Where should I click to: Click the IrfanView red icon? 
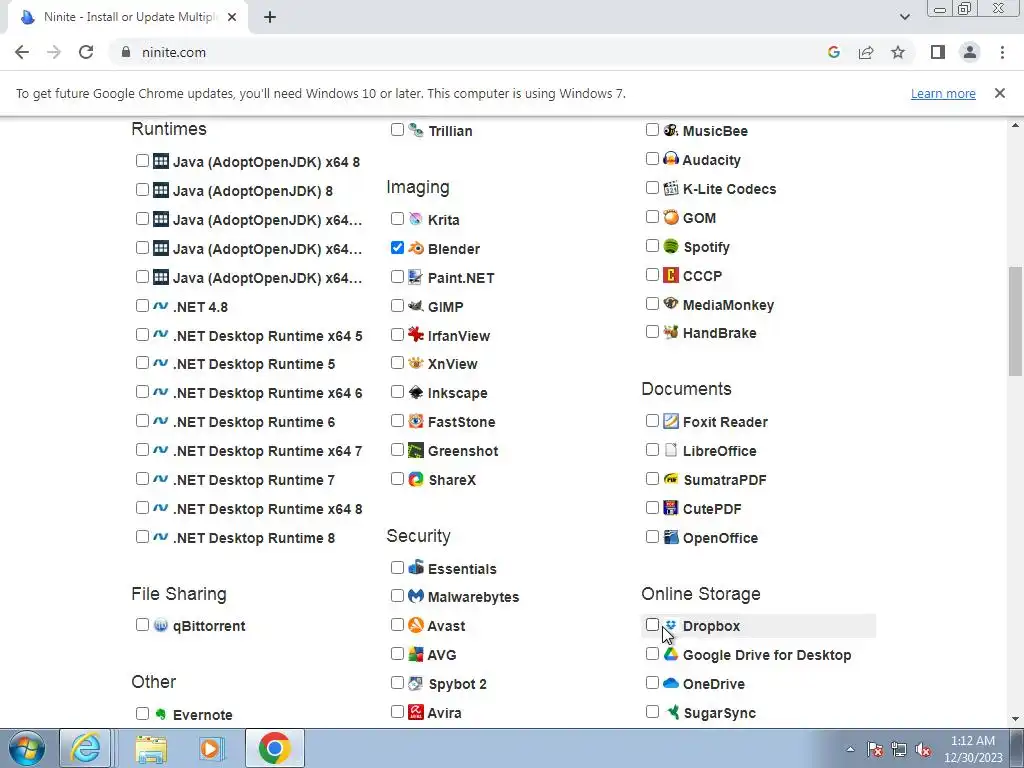coord(415,334)
